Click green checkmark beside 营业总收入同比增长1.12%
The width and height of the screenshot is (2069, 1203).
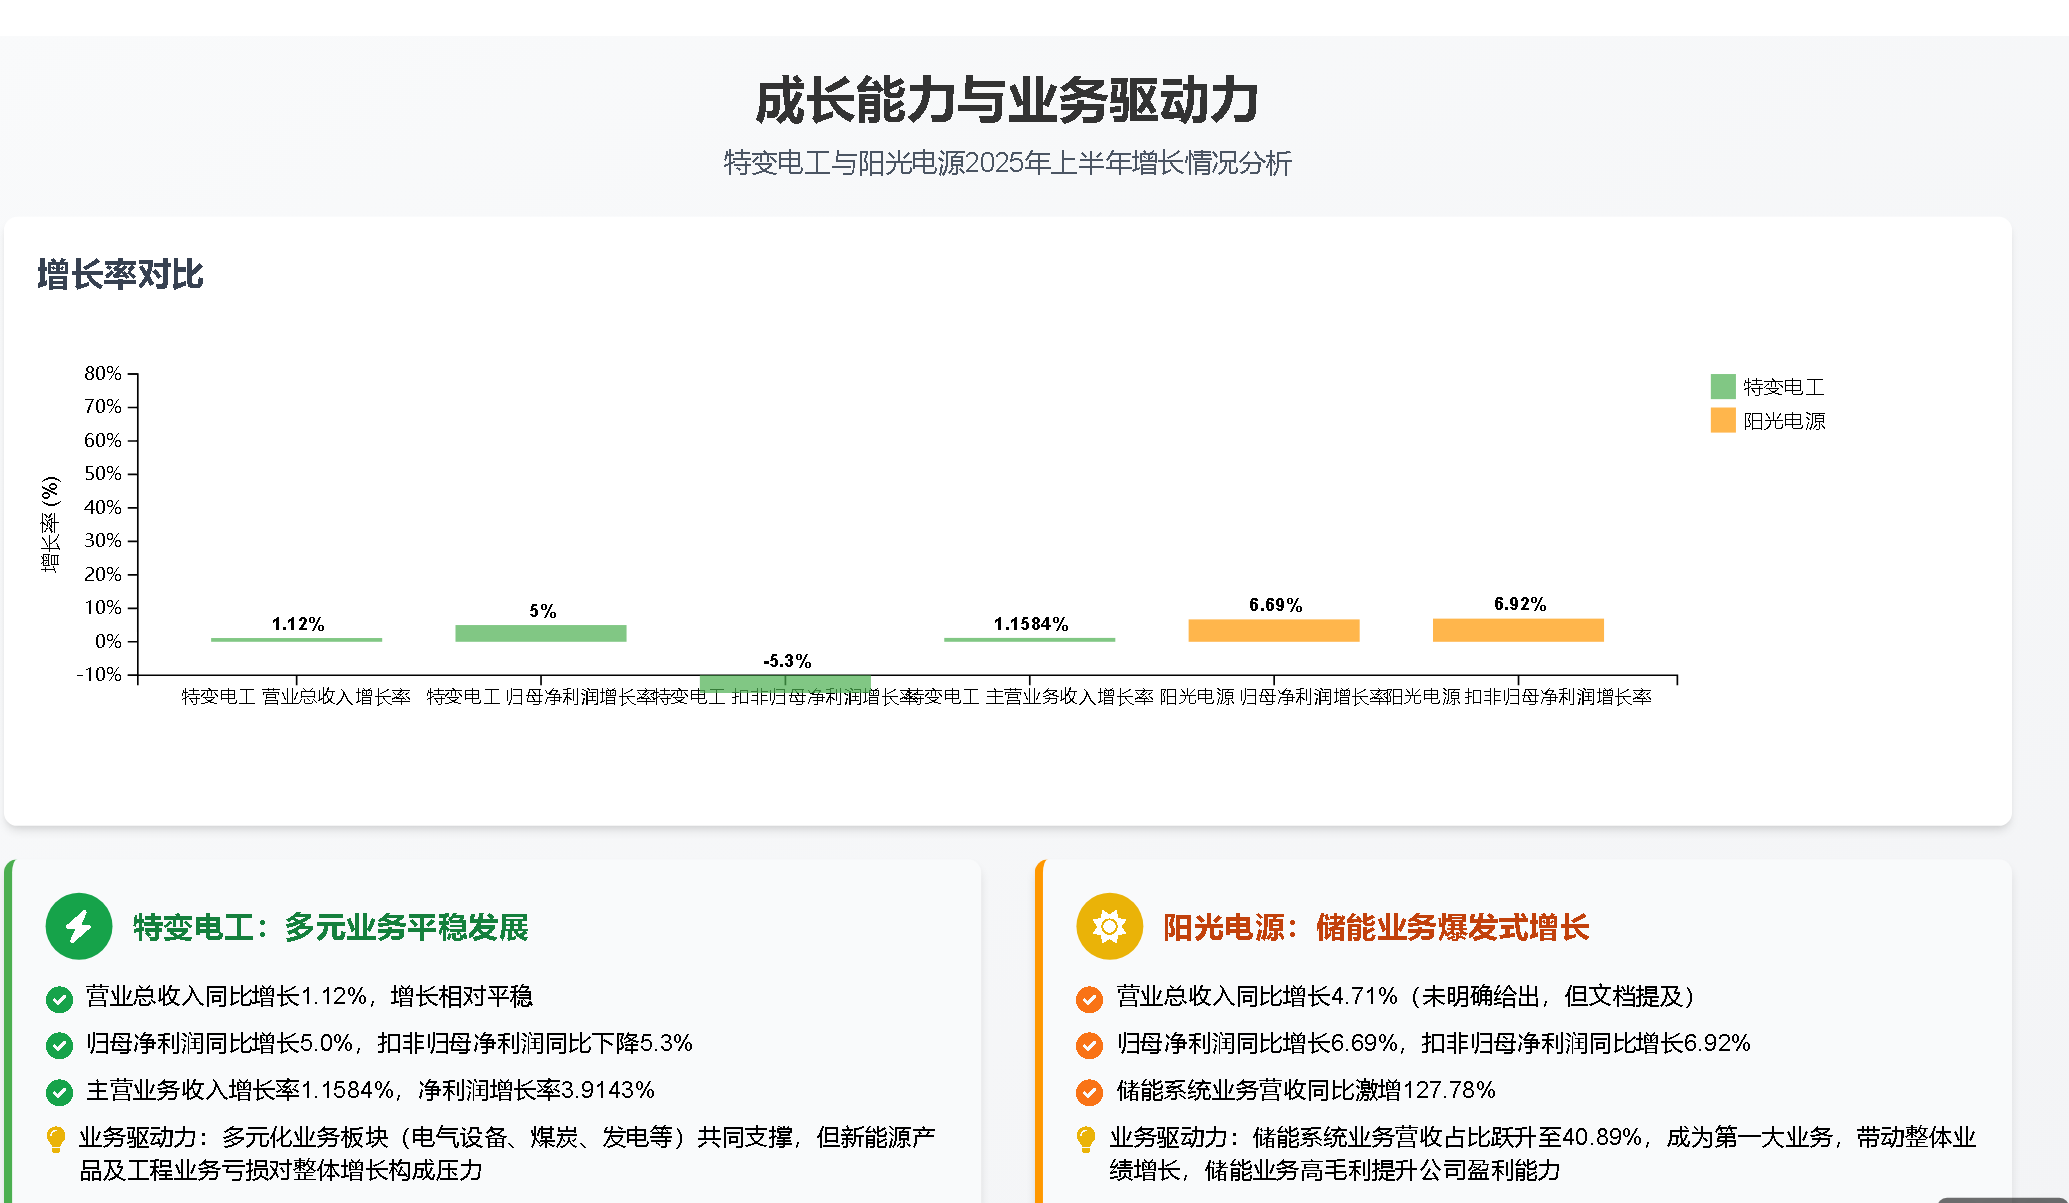coord(59,998)
